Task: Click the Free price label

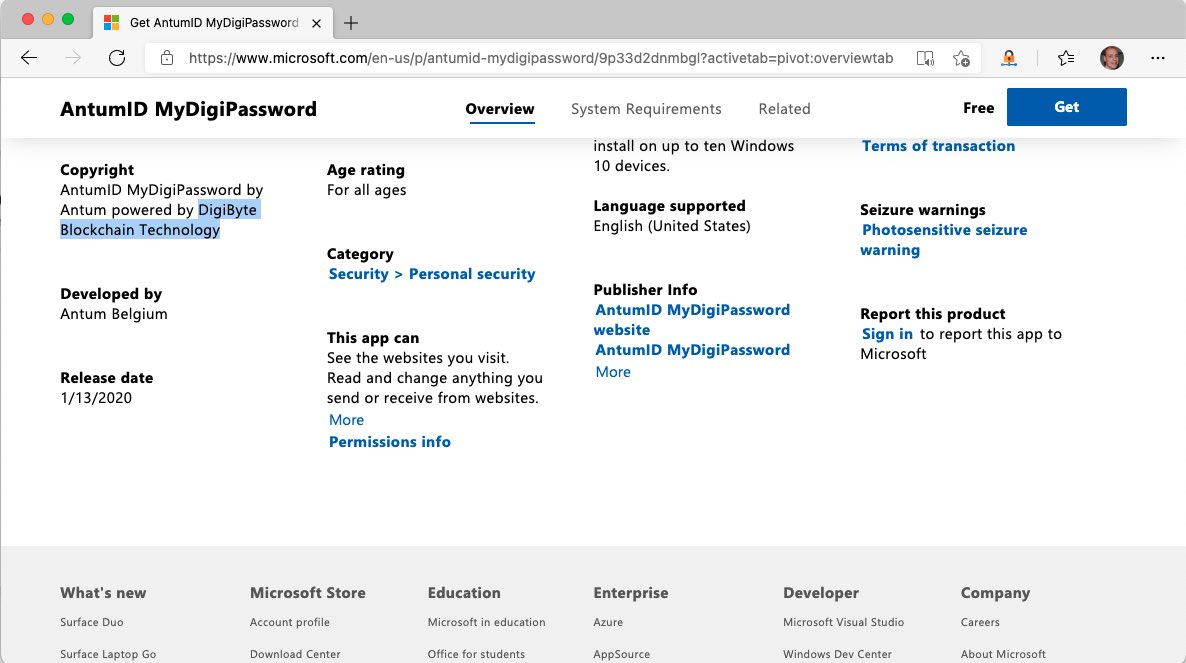Action: click(x=978, y=108)
